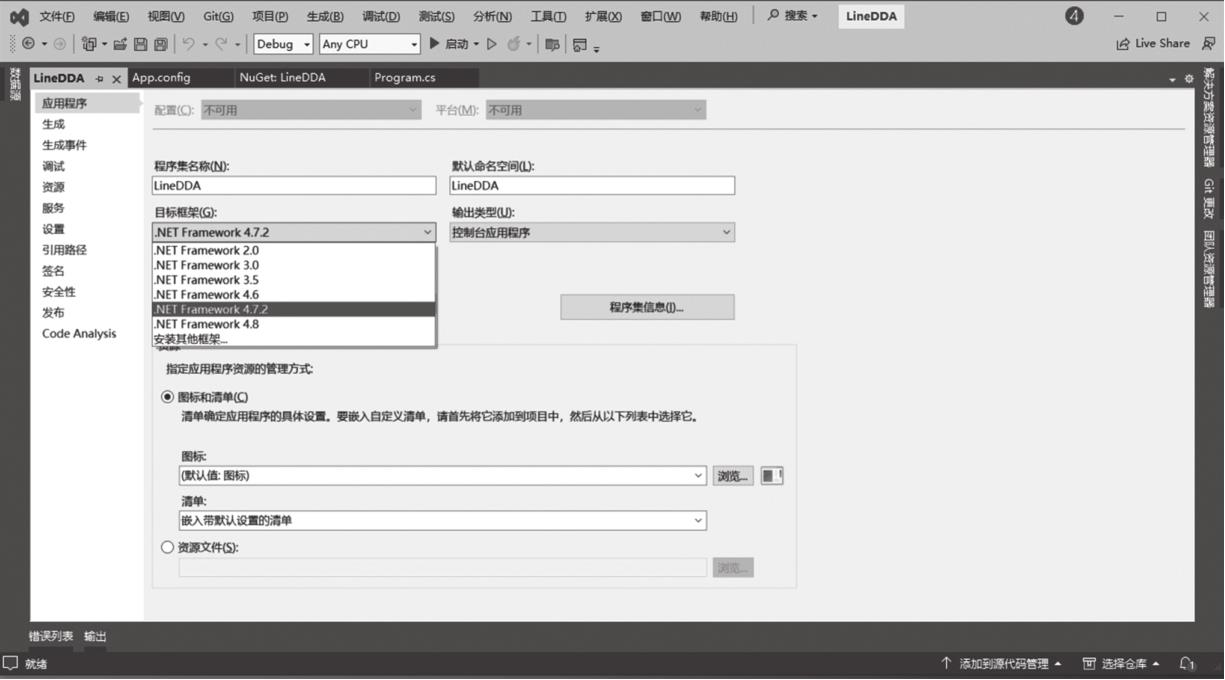Click the icon preview box next to 浏览
The image size is (1225, 680).
(772, 476)
